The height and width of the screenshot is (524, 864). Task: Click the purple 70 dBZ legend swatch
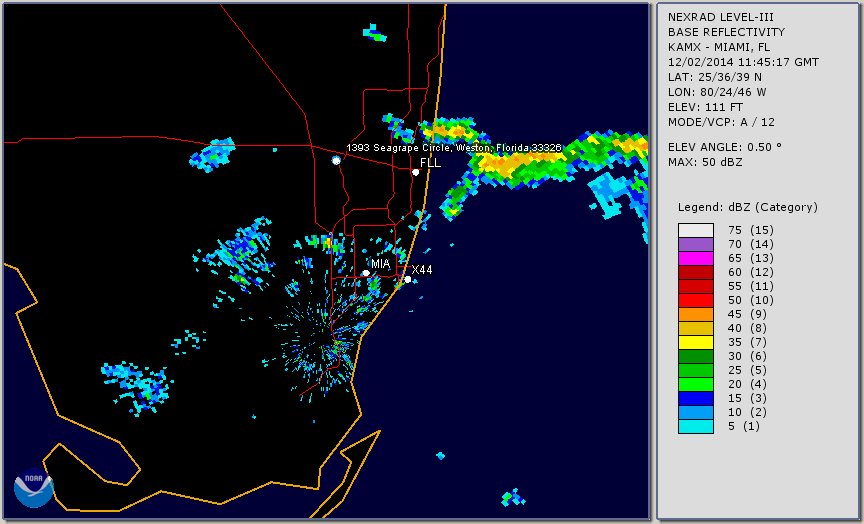click(696, 244)
